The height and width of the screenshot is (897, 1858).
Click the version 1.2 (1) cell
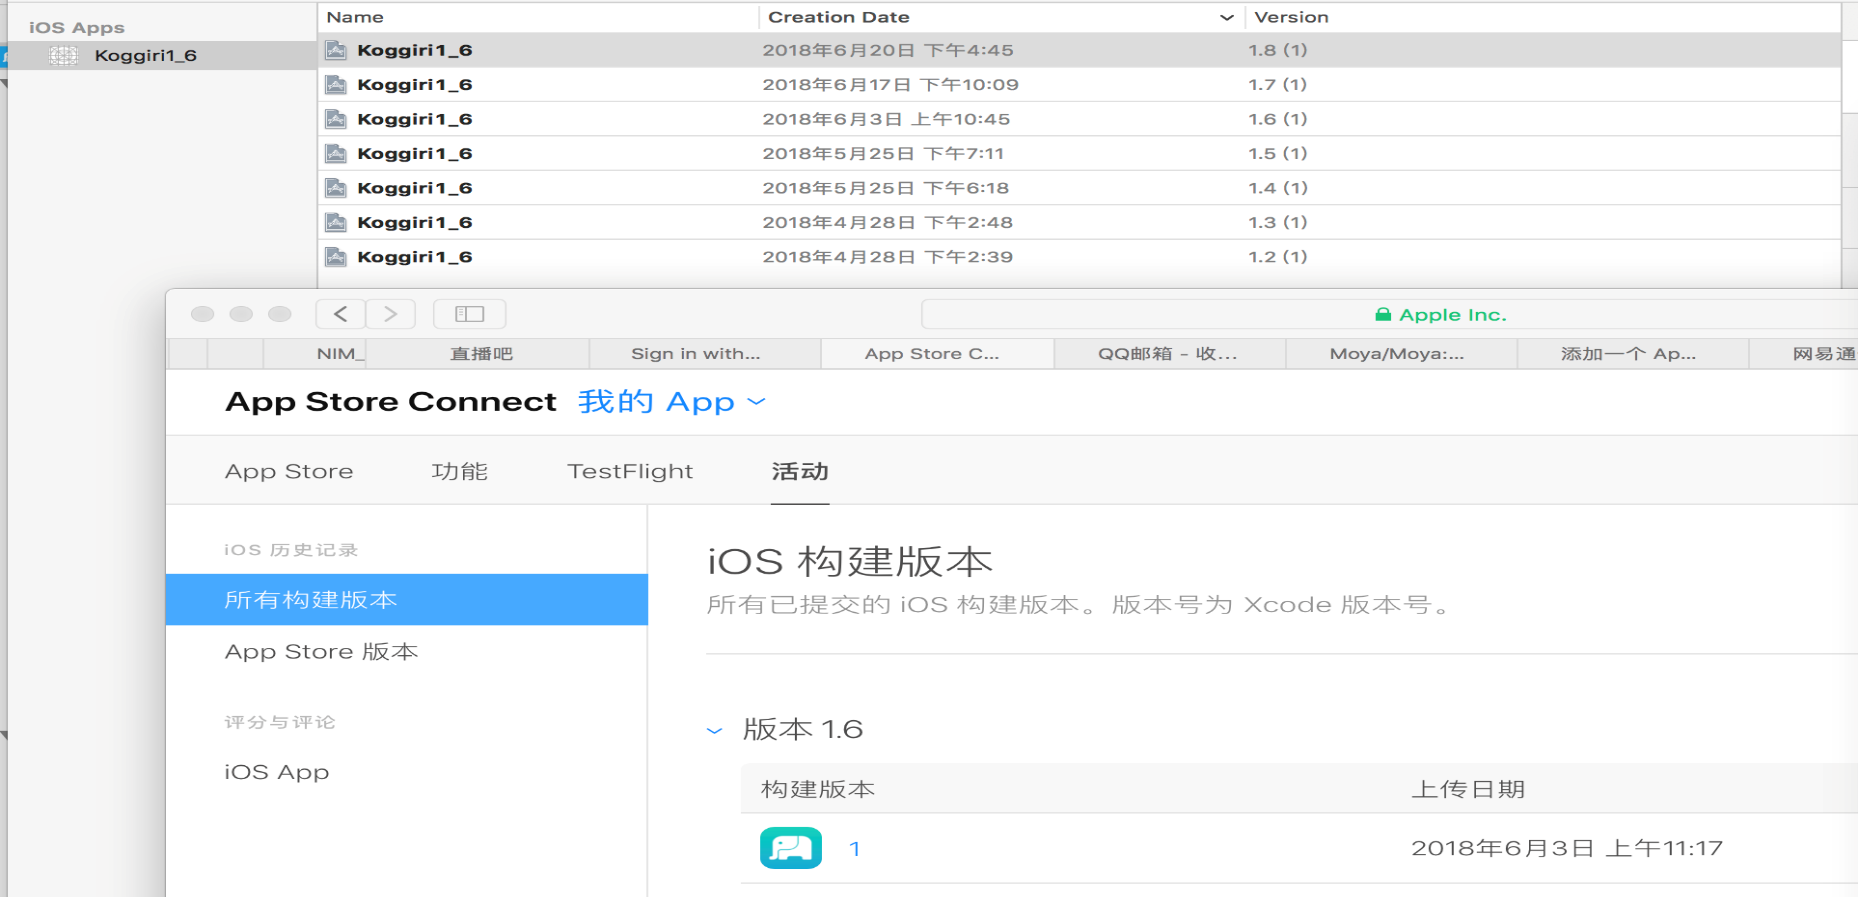tap(1278, 257)
